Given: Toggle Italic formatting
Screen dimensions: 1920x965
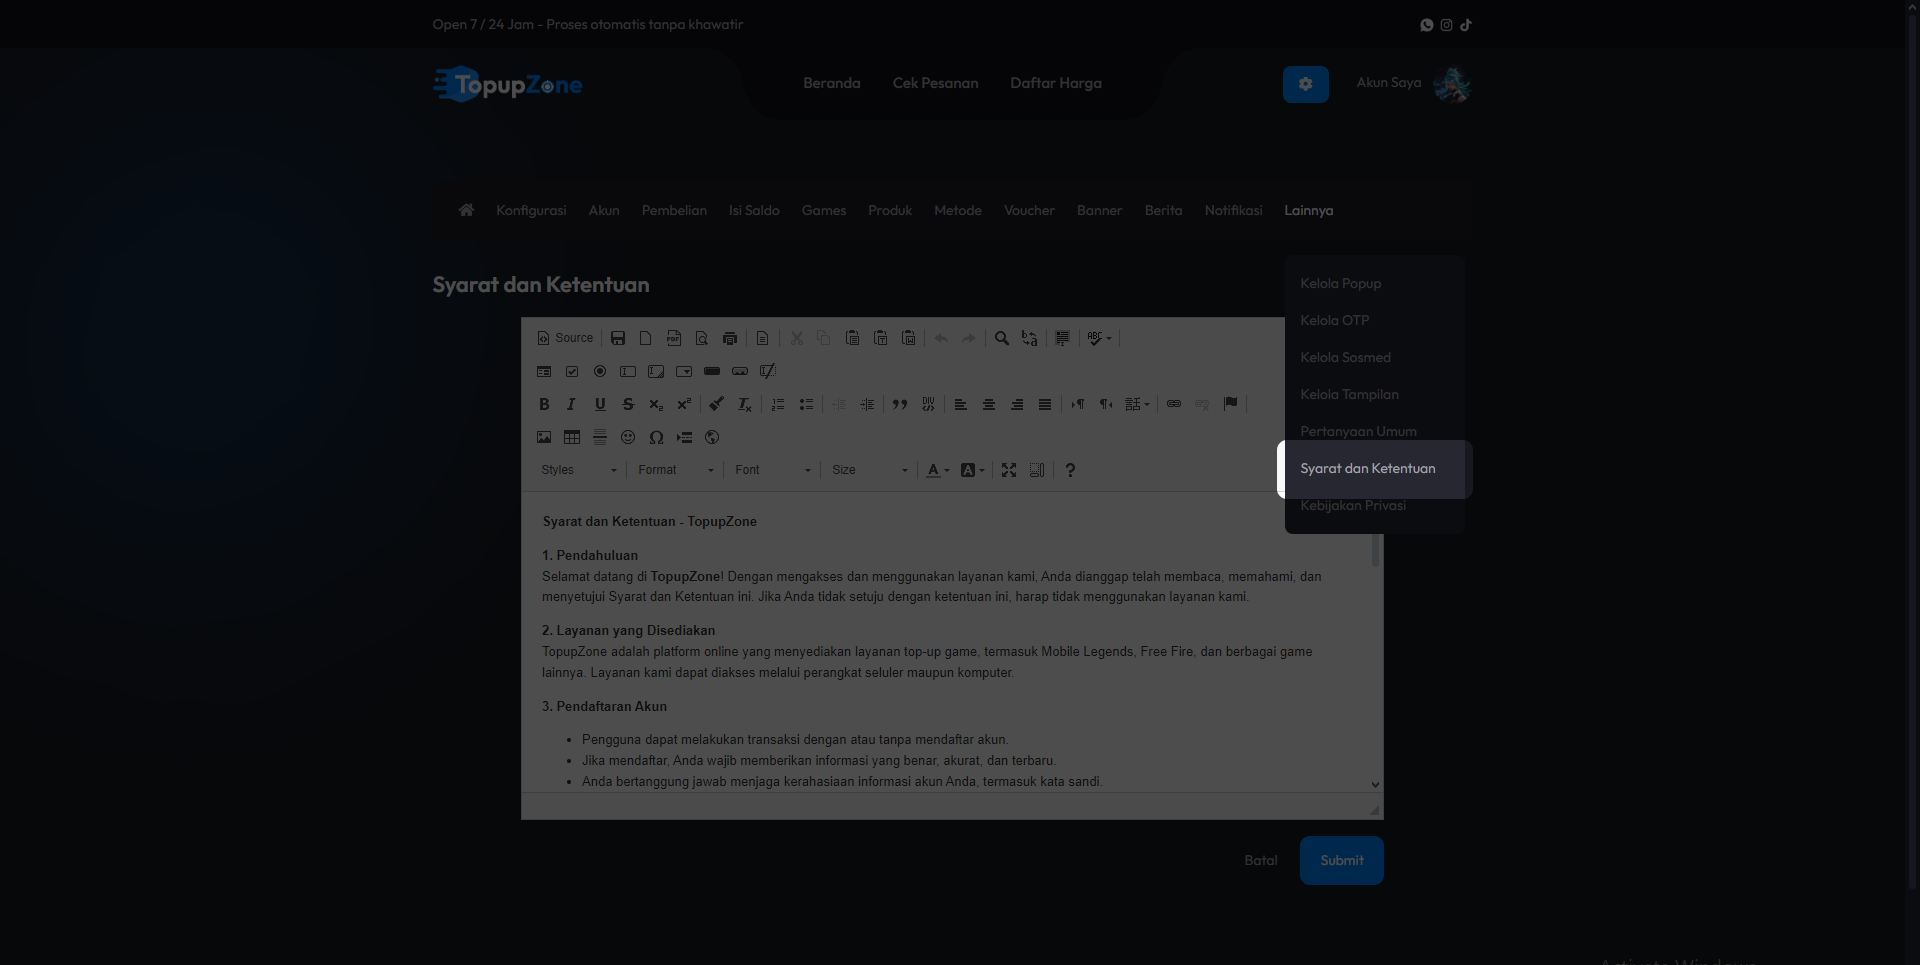Looking at the screenshot, I should coord(572,404).
